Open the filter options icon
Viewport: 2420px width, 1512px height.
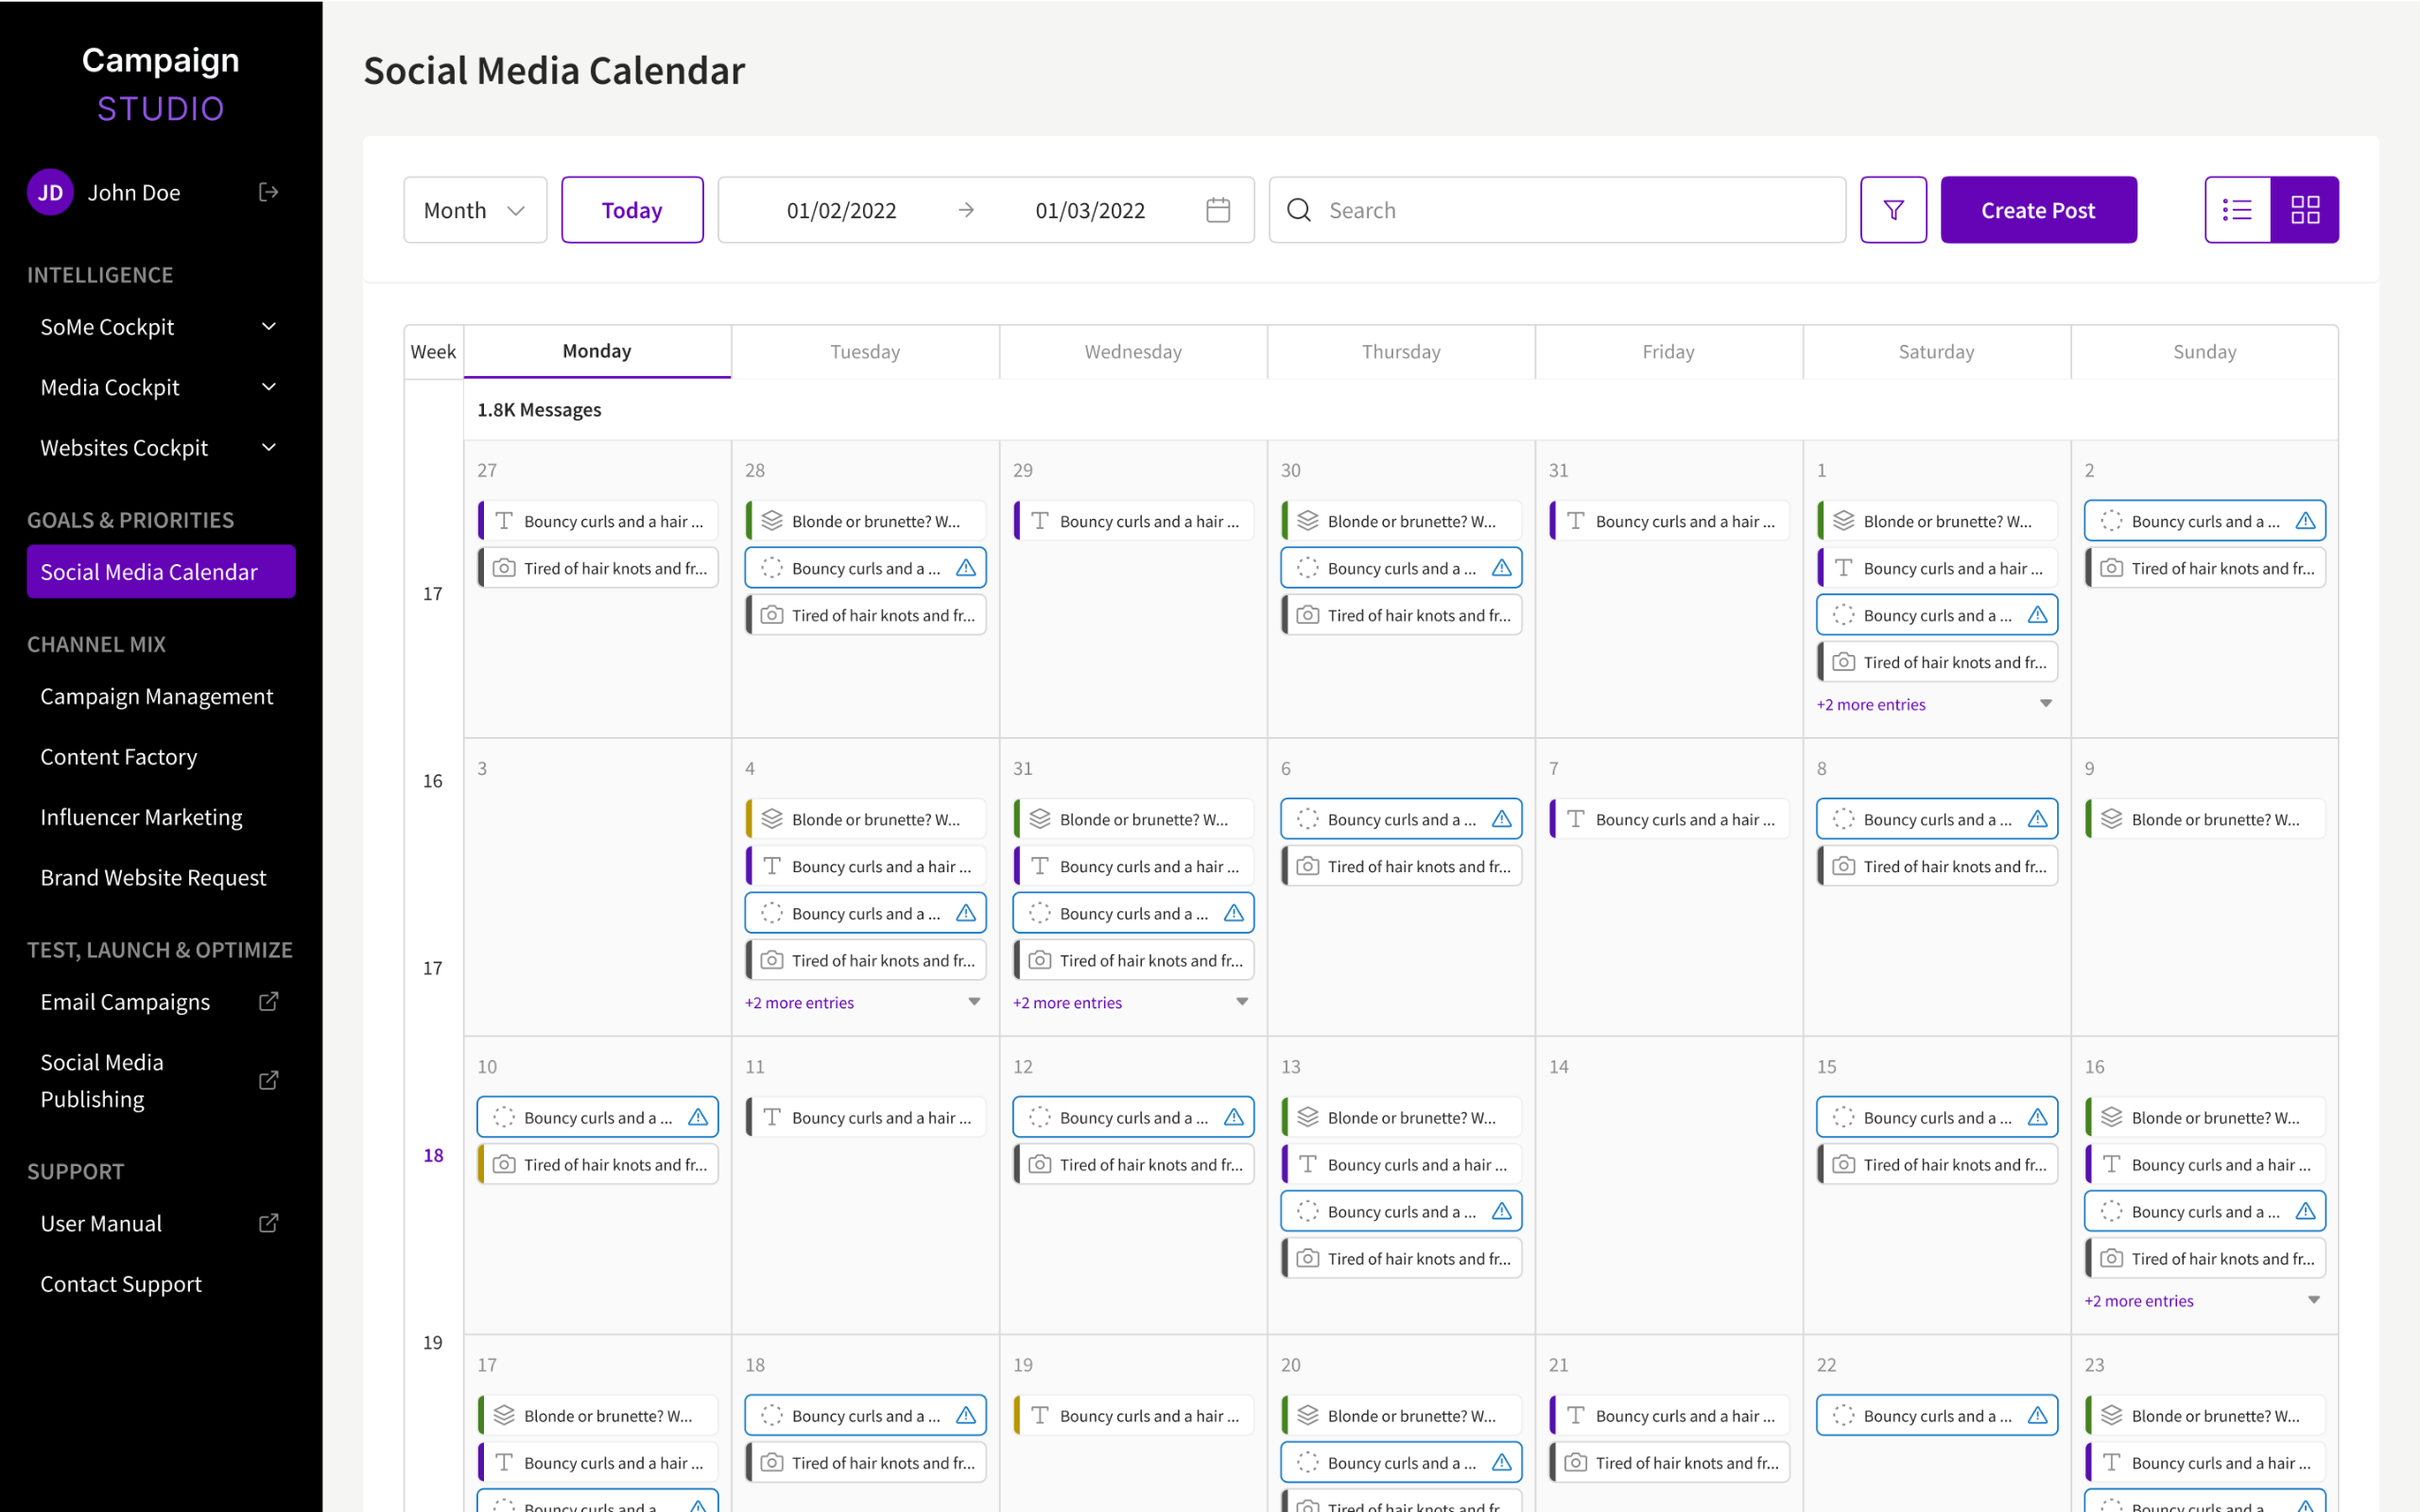[x=1892, y=210]
